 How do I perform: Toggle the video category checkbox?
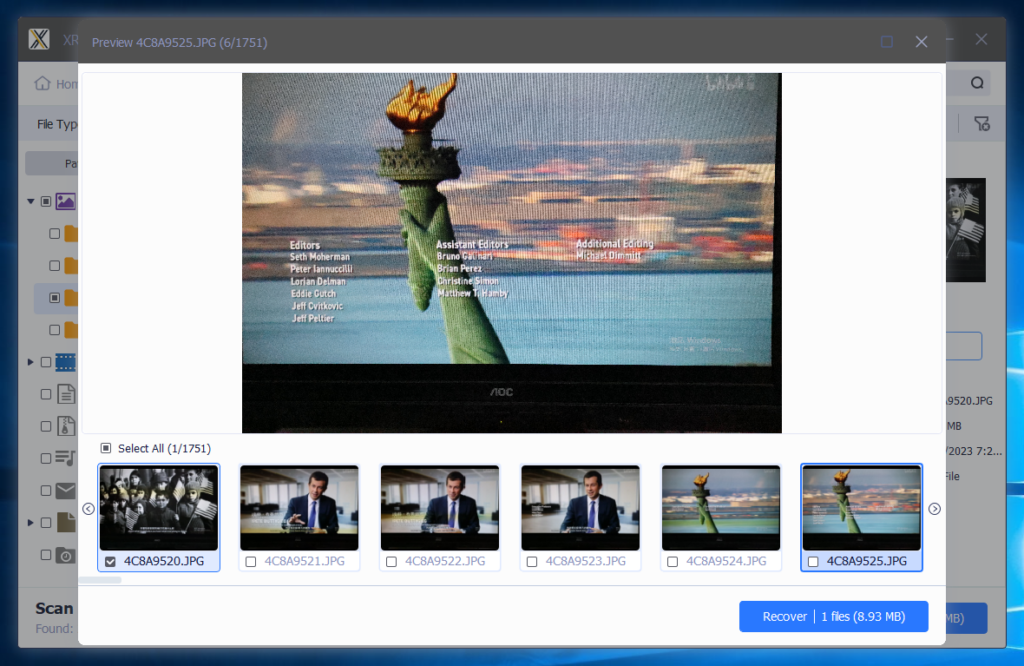[46, 362]
